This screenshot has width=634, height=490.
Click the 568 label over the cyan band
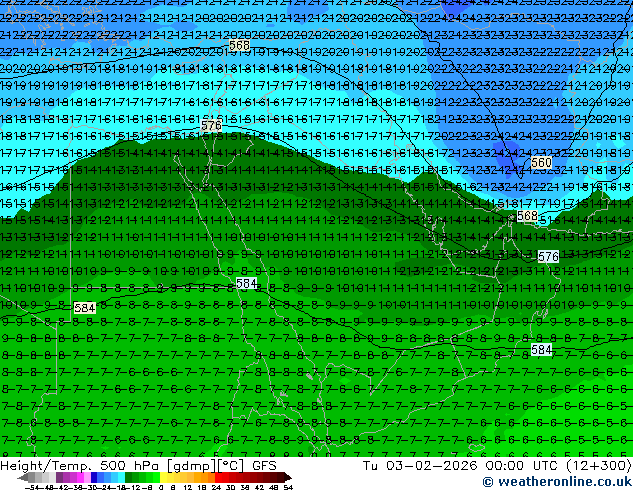point(239,45)
